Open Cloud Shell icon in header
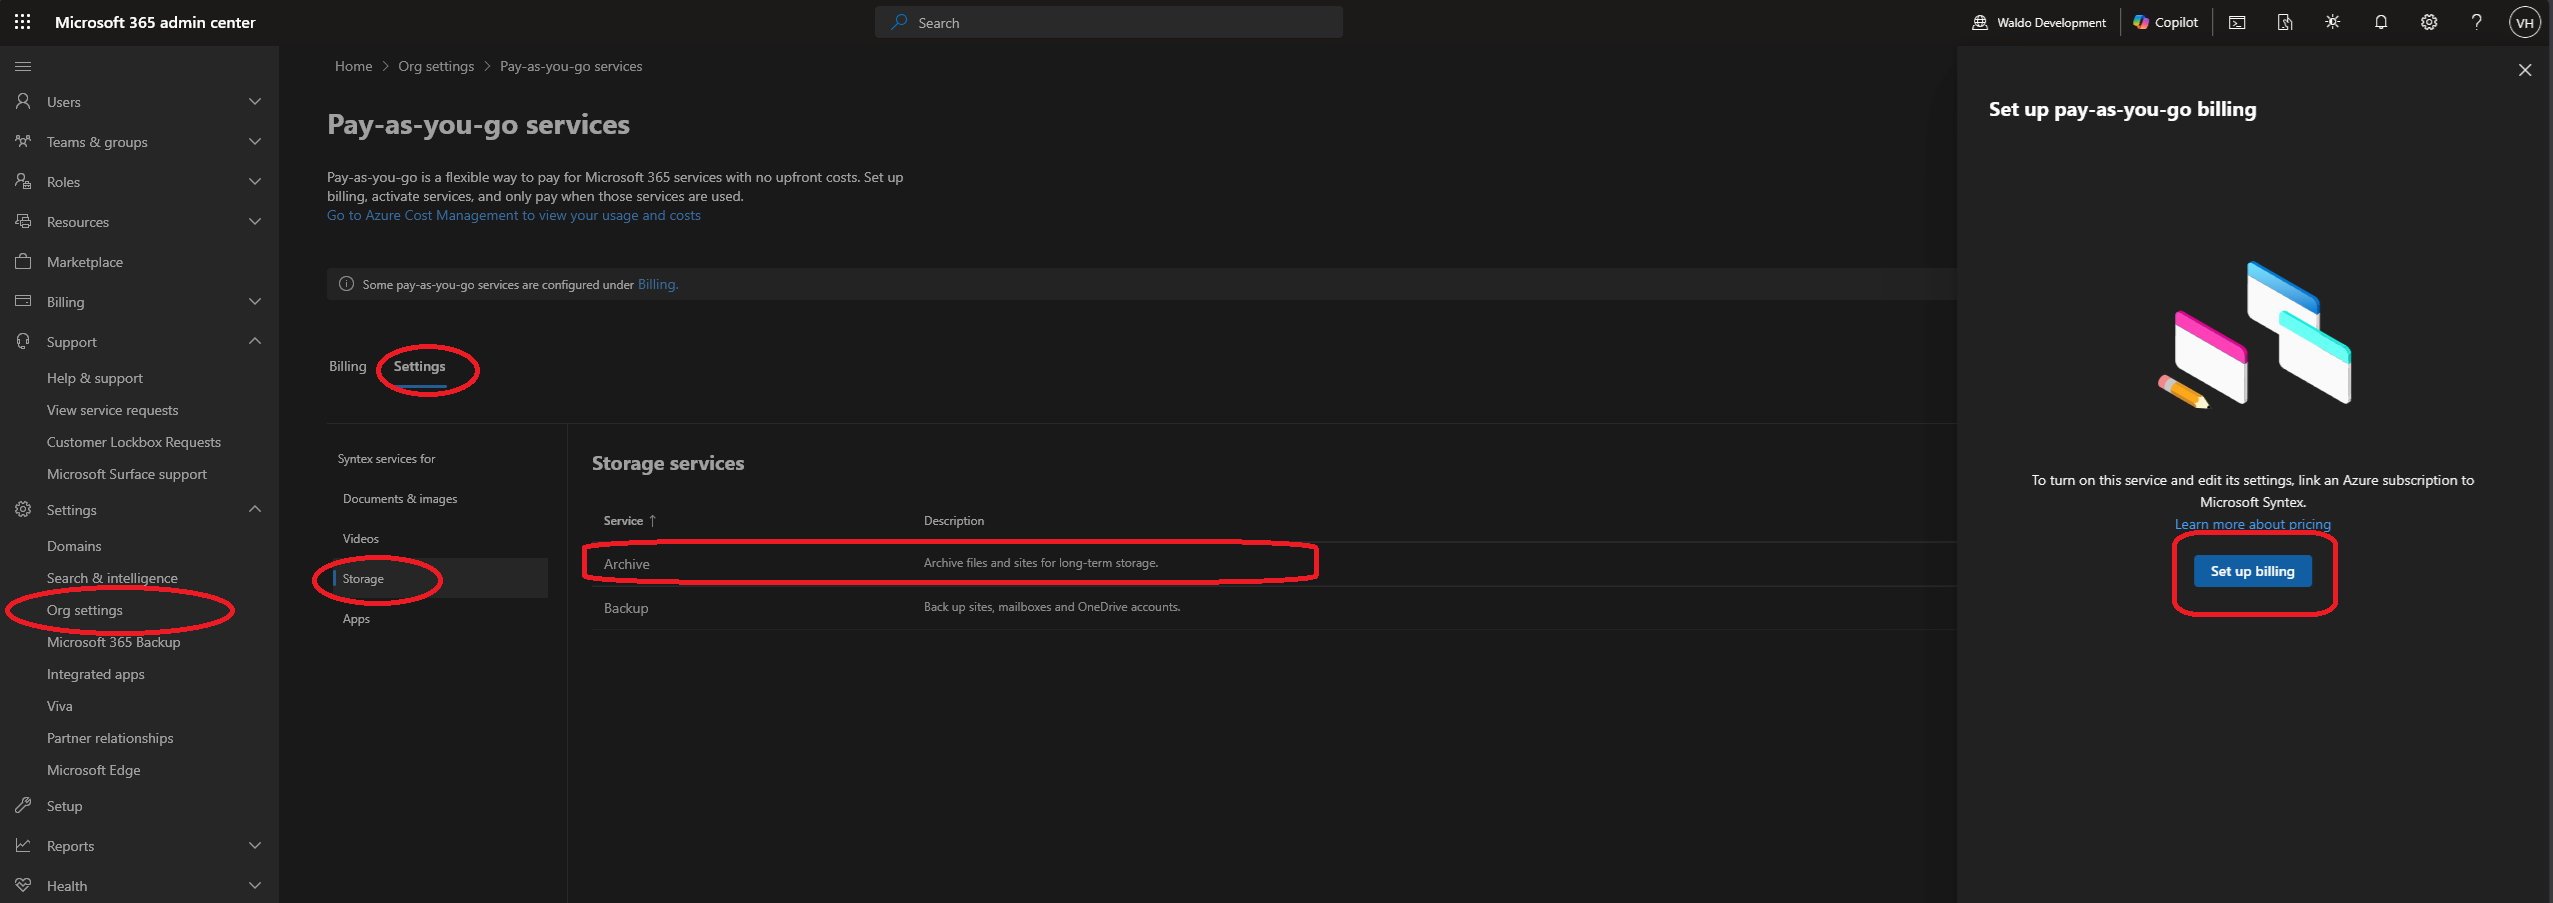 [x=2237, y=22]
